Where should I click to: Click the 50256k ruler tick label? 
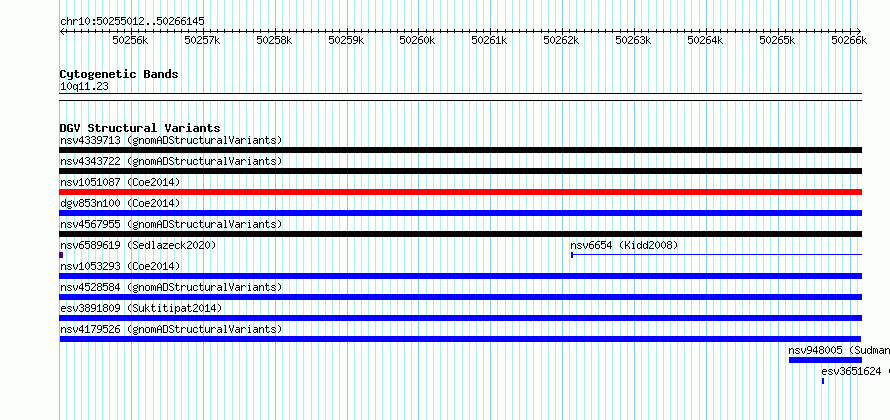[131, 40]
